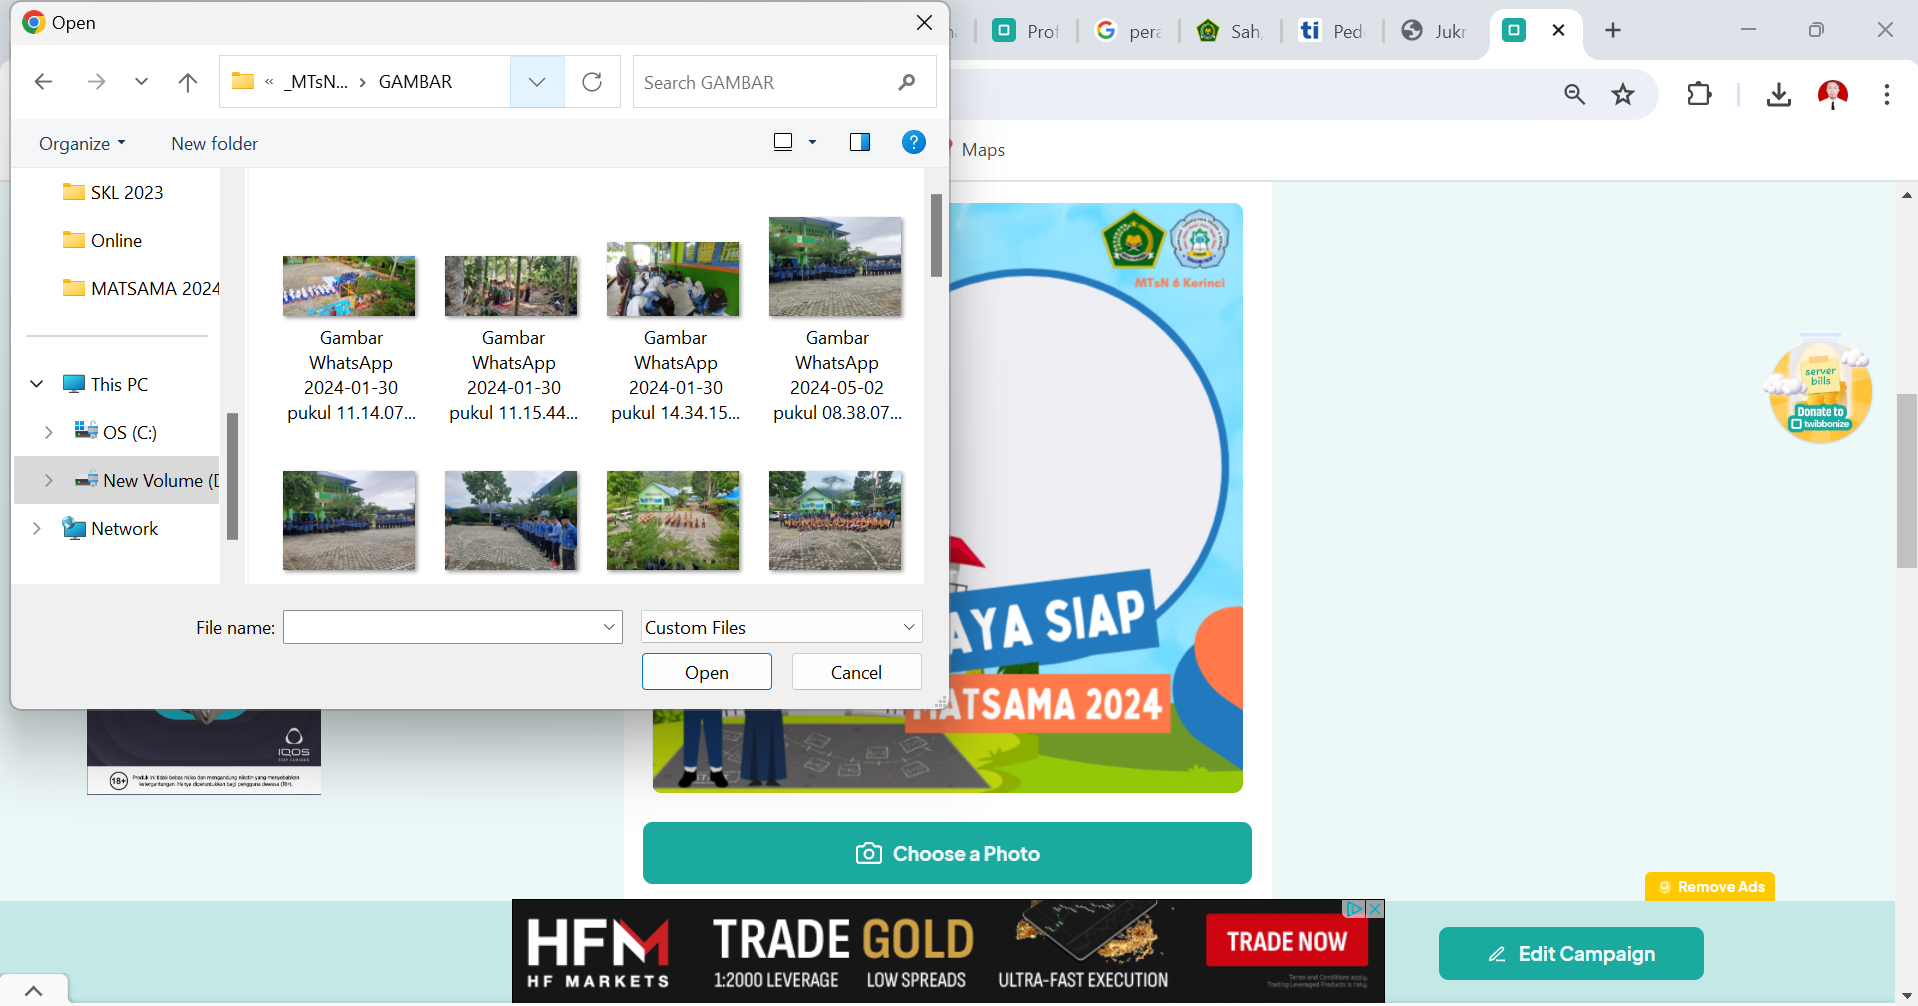Open the Organize menu

point(82,144)
